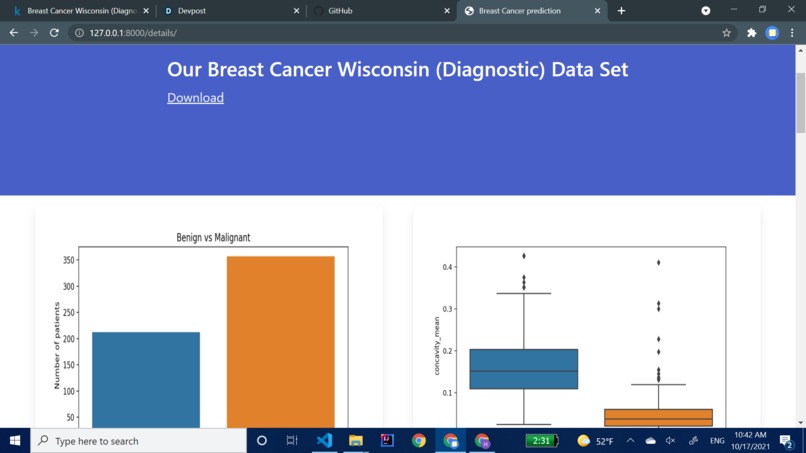Click the blue box in concavity_mean boxplot
The height and width of the screenshot is (453, 806).
[524, 369]
